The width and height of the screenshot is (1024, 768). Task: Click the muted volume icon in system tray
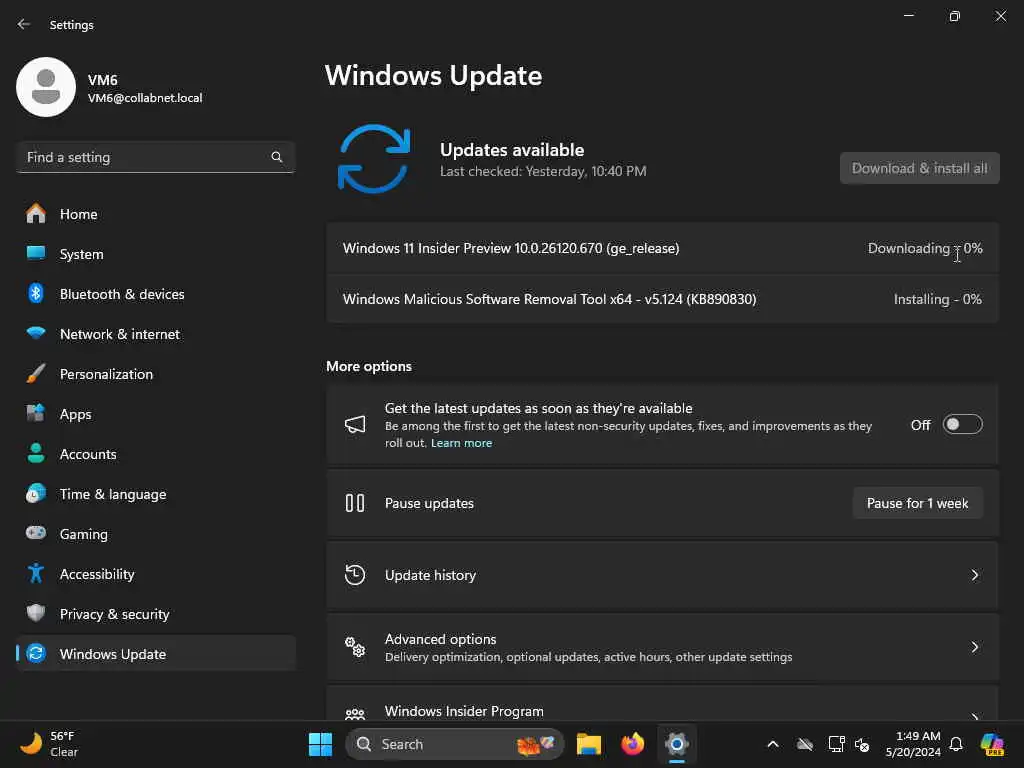862,744
